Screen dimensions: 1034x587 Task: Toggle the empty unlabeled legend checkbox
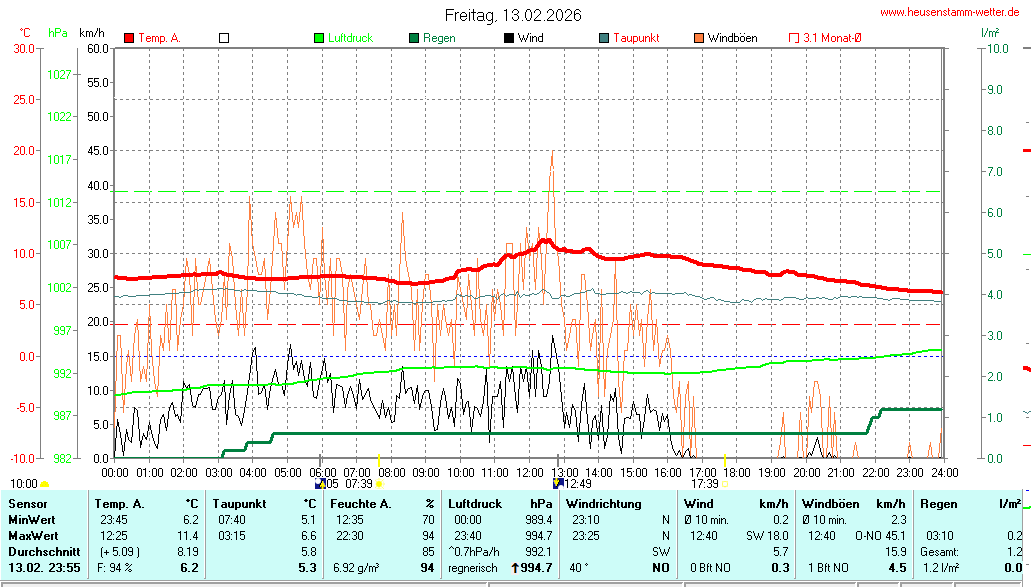pos(224,38)
